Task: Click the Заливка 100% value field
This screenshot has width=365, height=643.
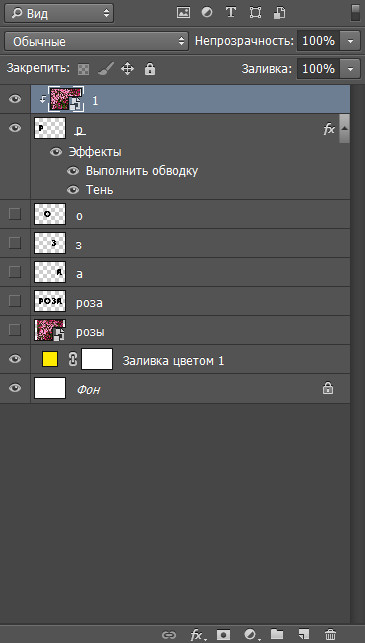Action: point(319,69)
